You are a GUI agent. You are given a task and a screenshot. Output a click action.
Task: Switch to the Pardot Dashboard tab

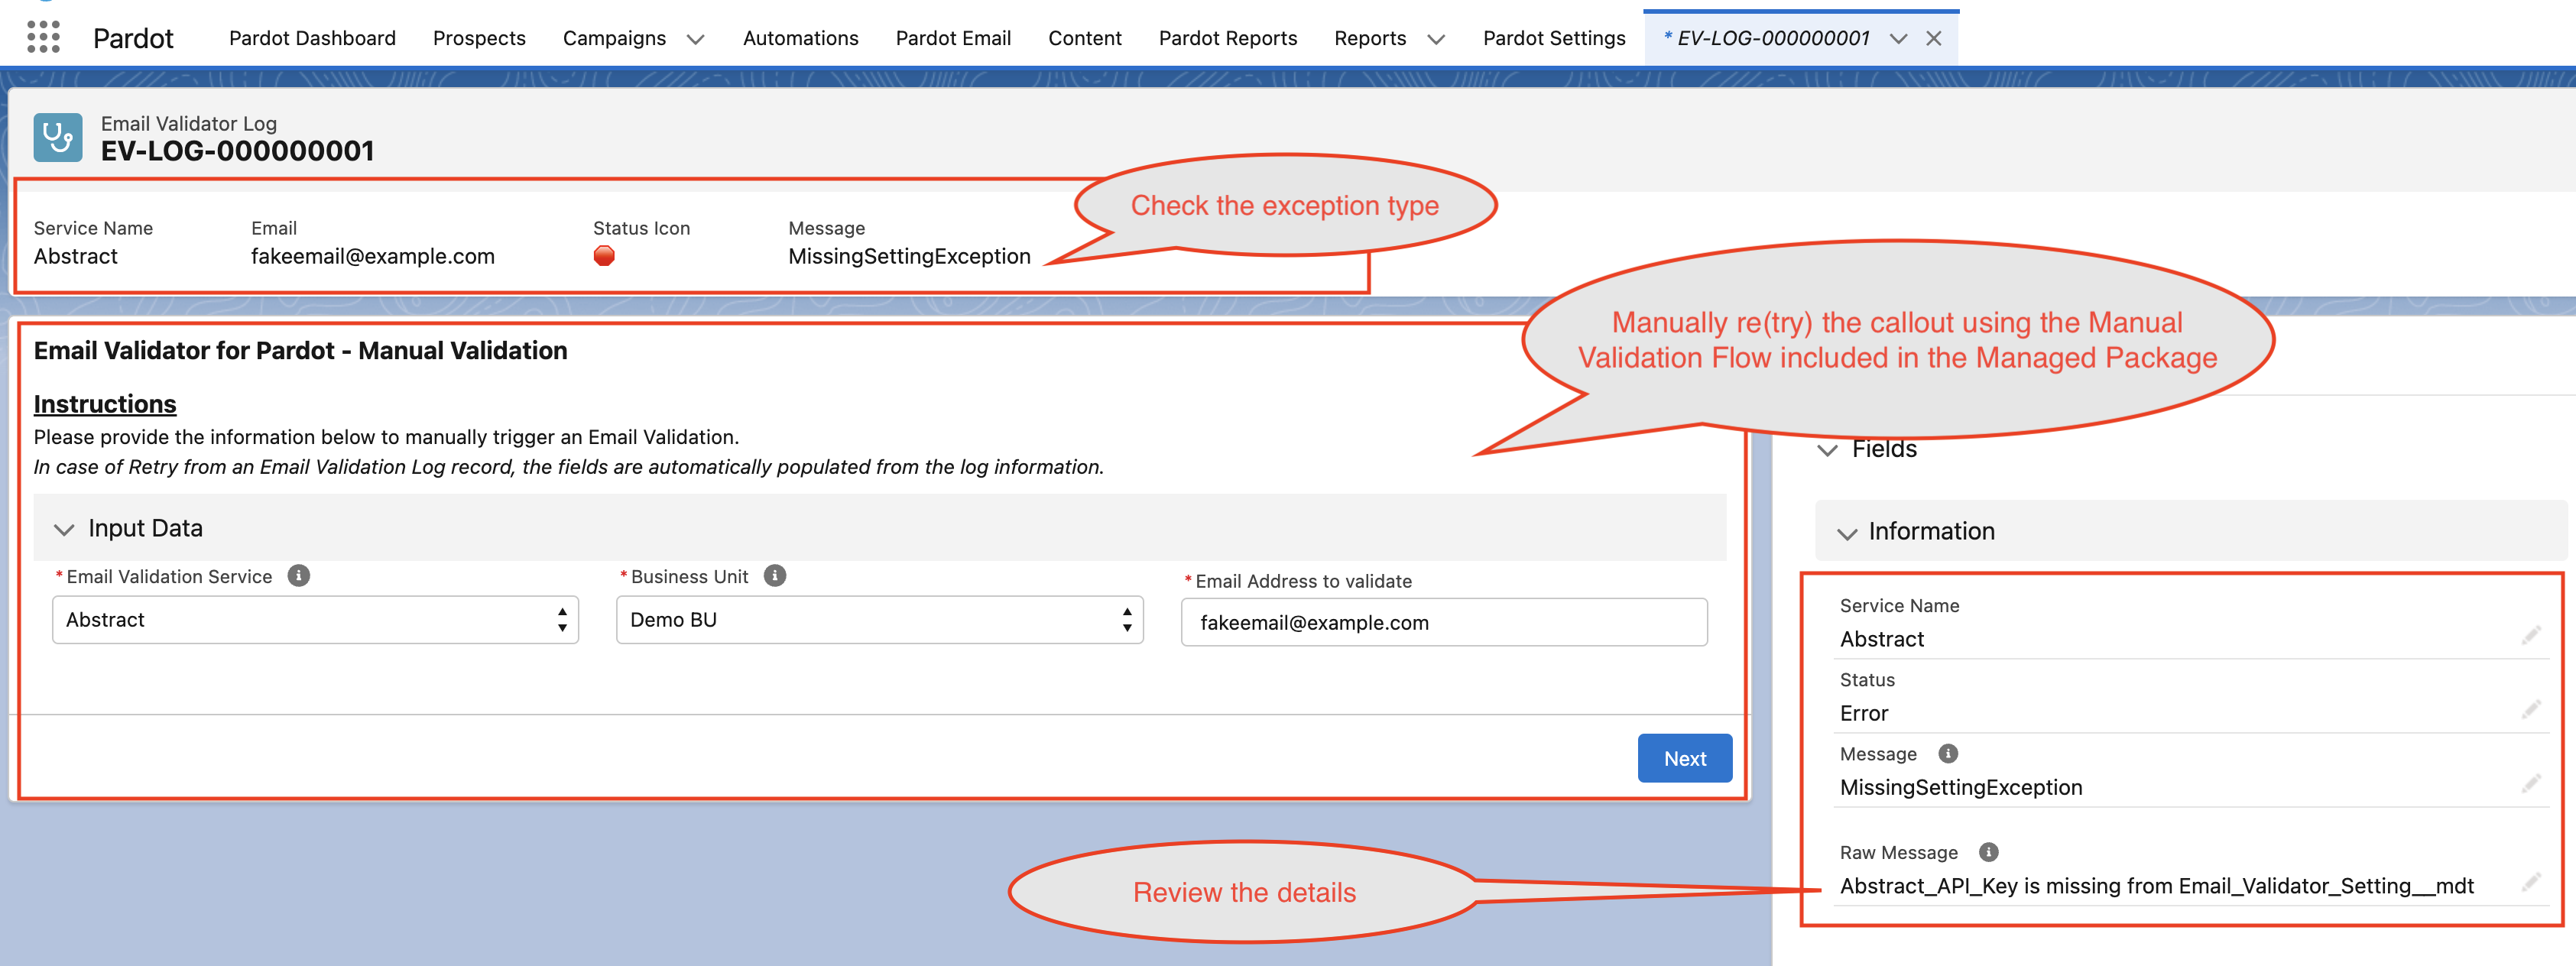pos(311,38)
